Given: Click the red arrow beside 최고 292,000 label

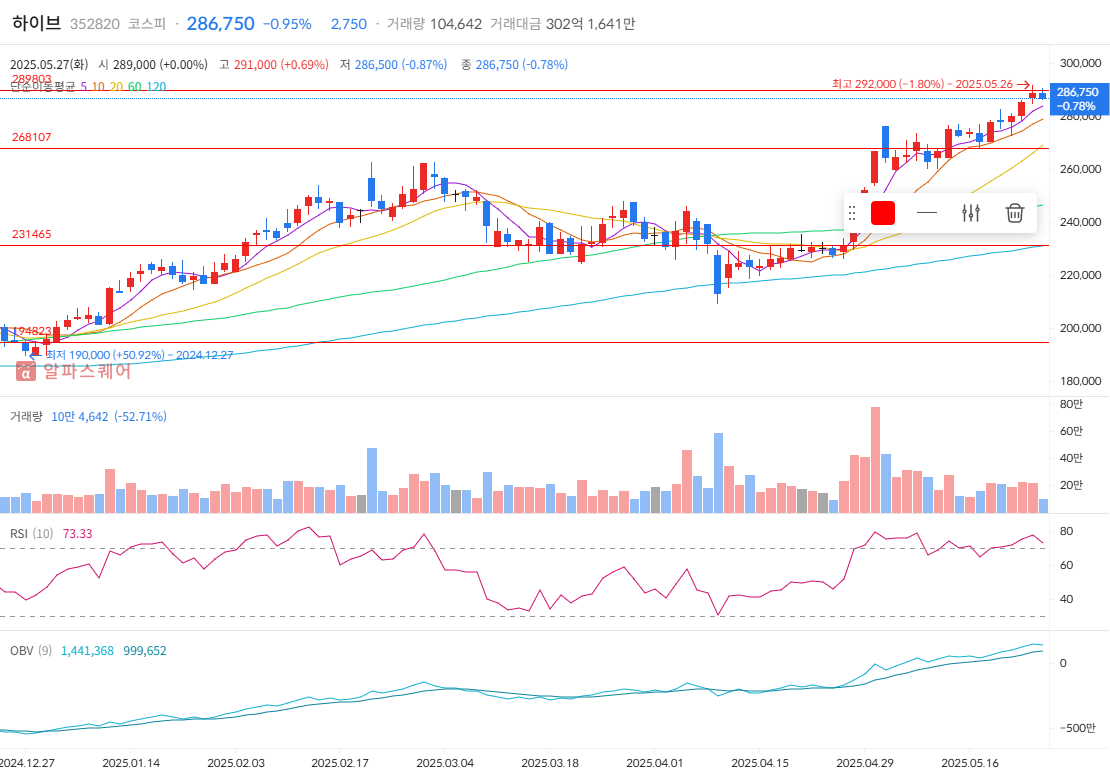Looking at the screenshot, I should [1023, 84].
